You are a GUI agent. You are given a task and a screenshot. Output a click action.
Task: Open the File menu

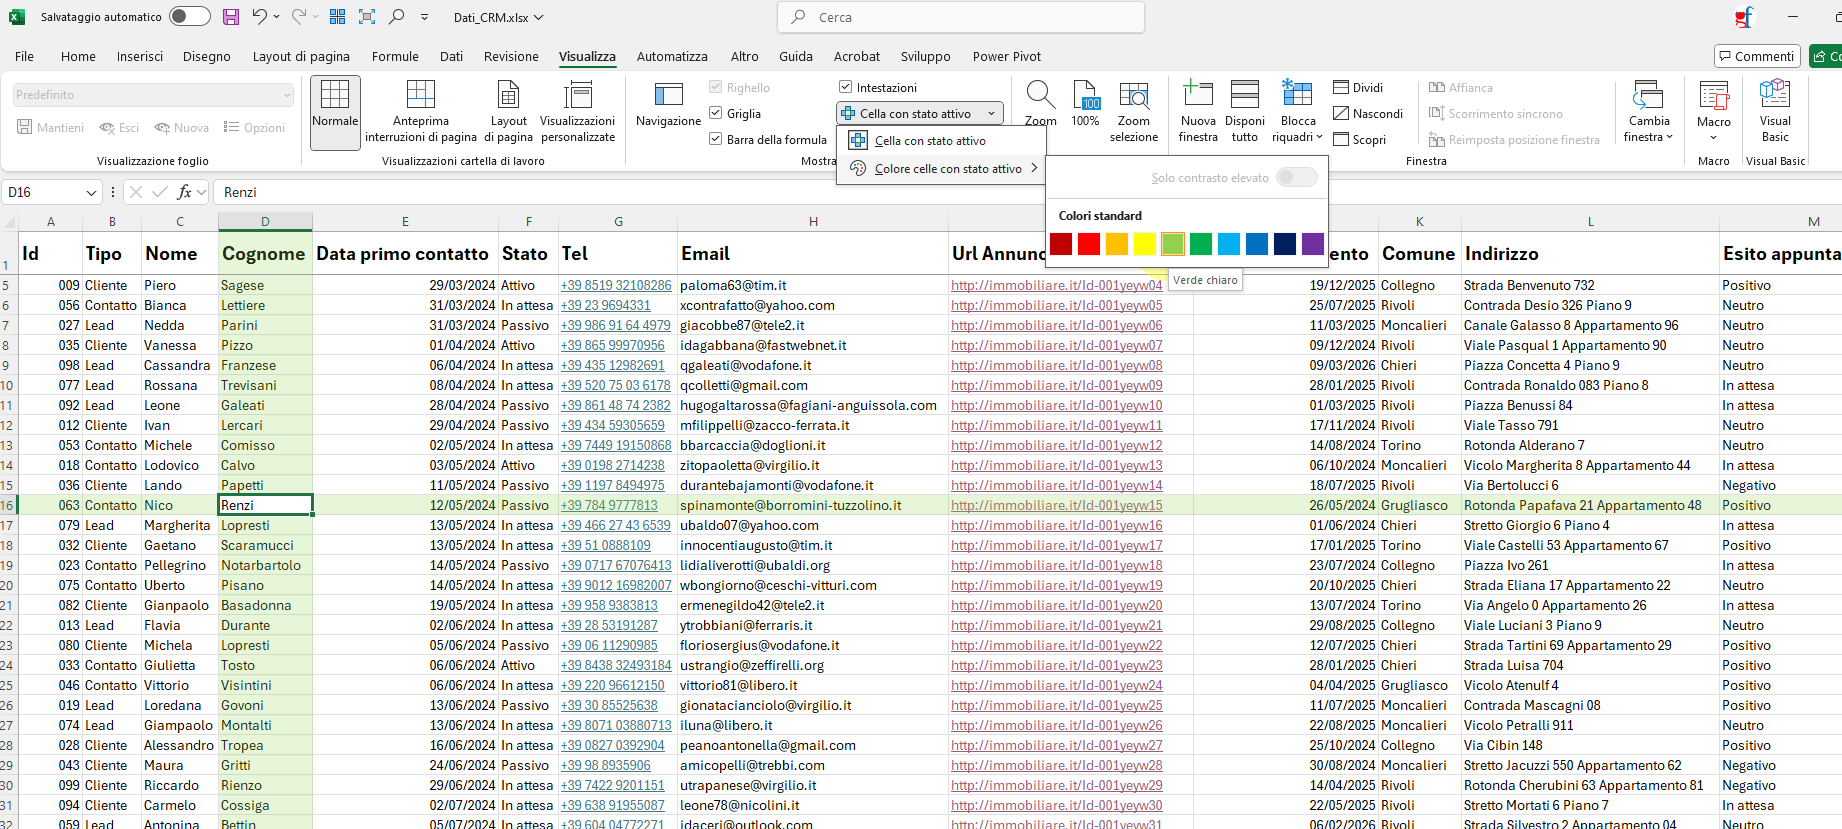[25, 57]
